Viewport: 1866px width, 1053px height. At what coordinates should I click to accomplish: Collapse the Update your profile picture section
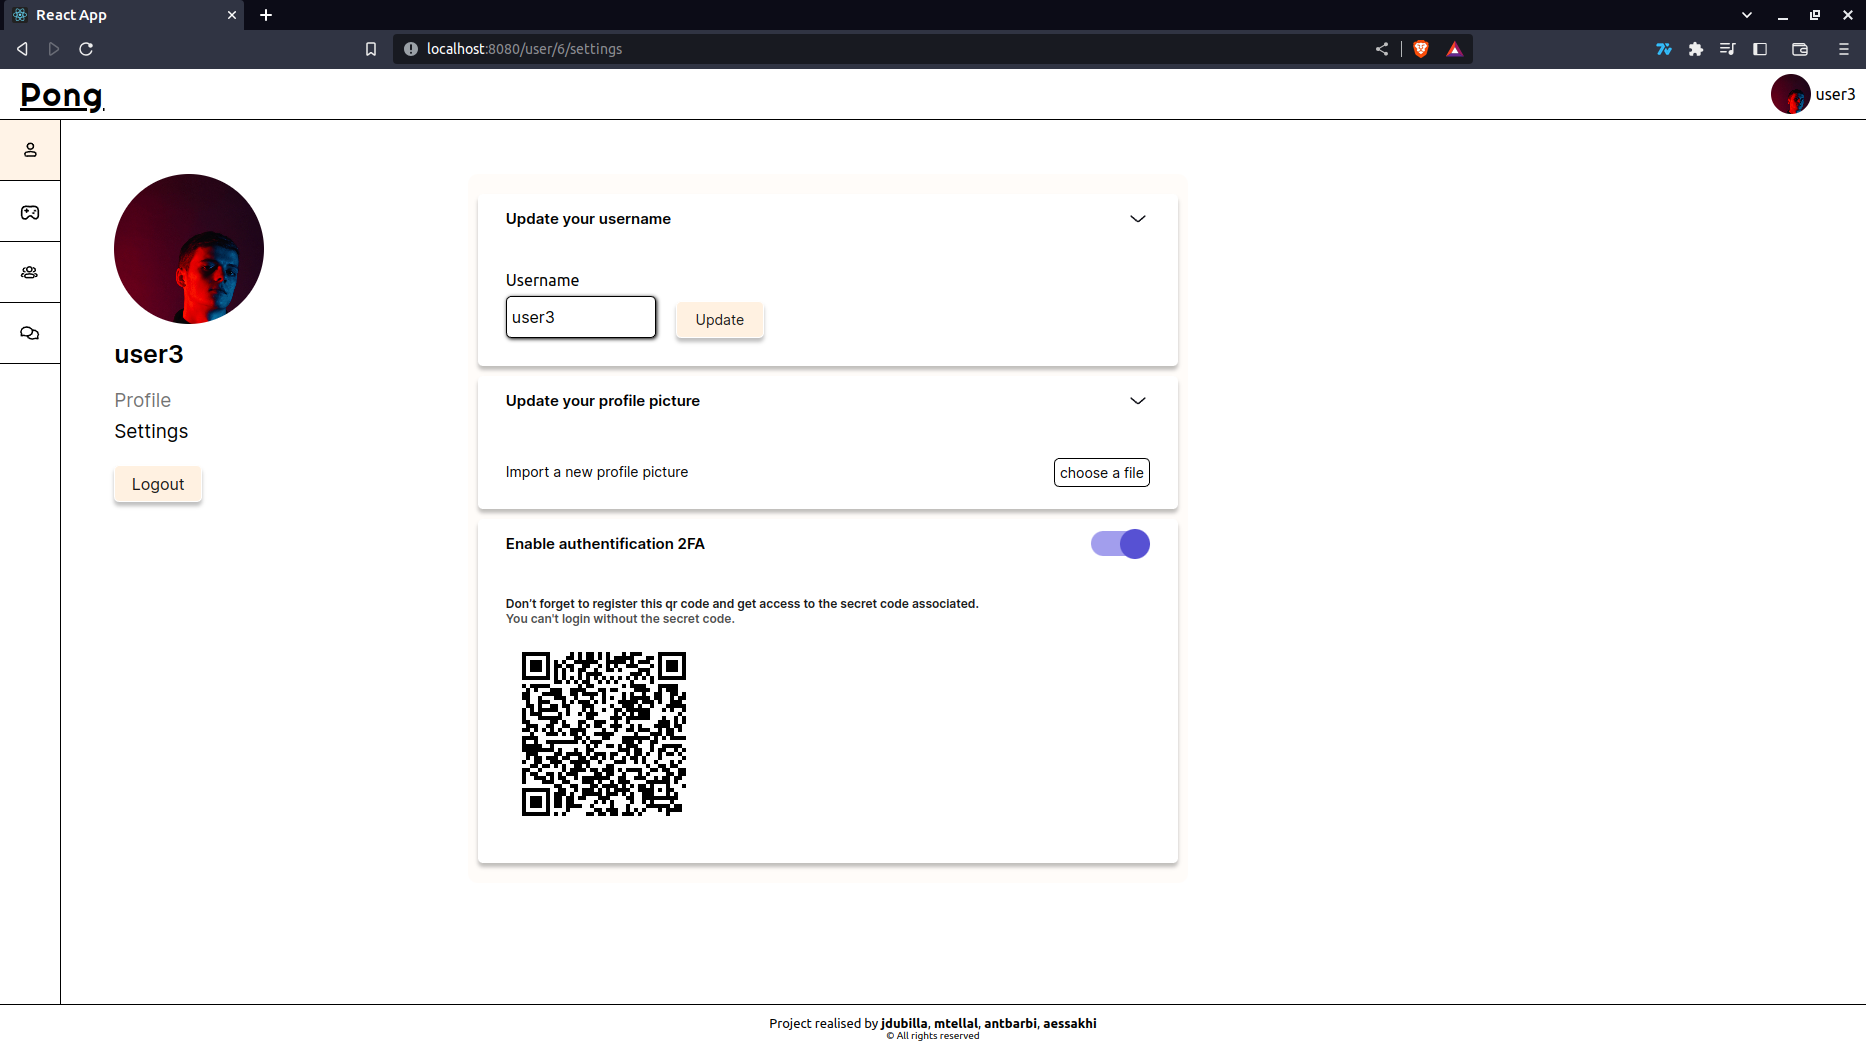[x=1137, y=401]
